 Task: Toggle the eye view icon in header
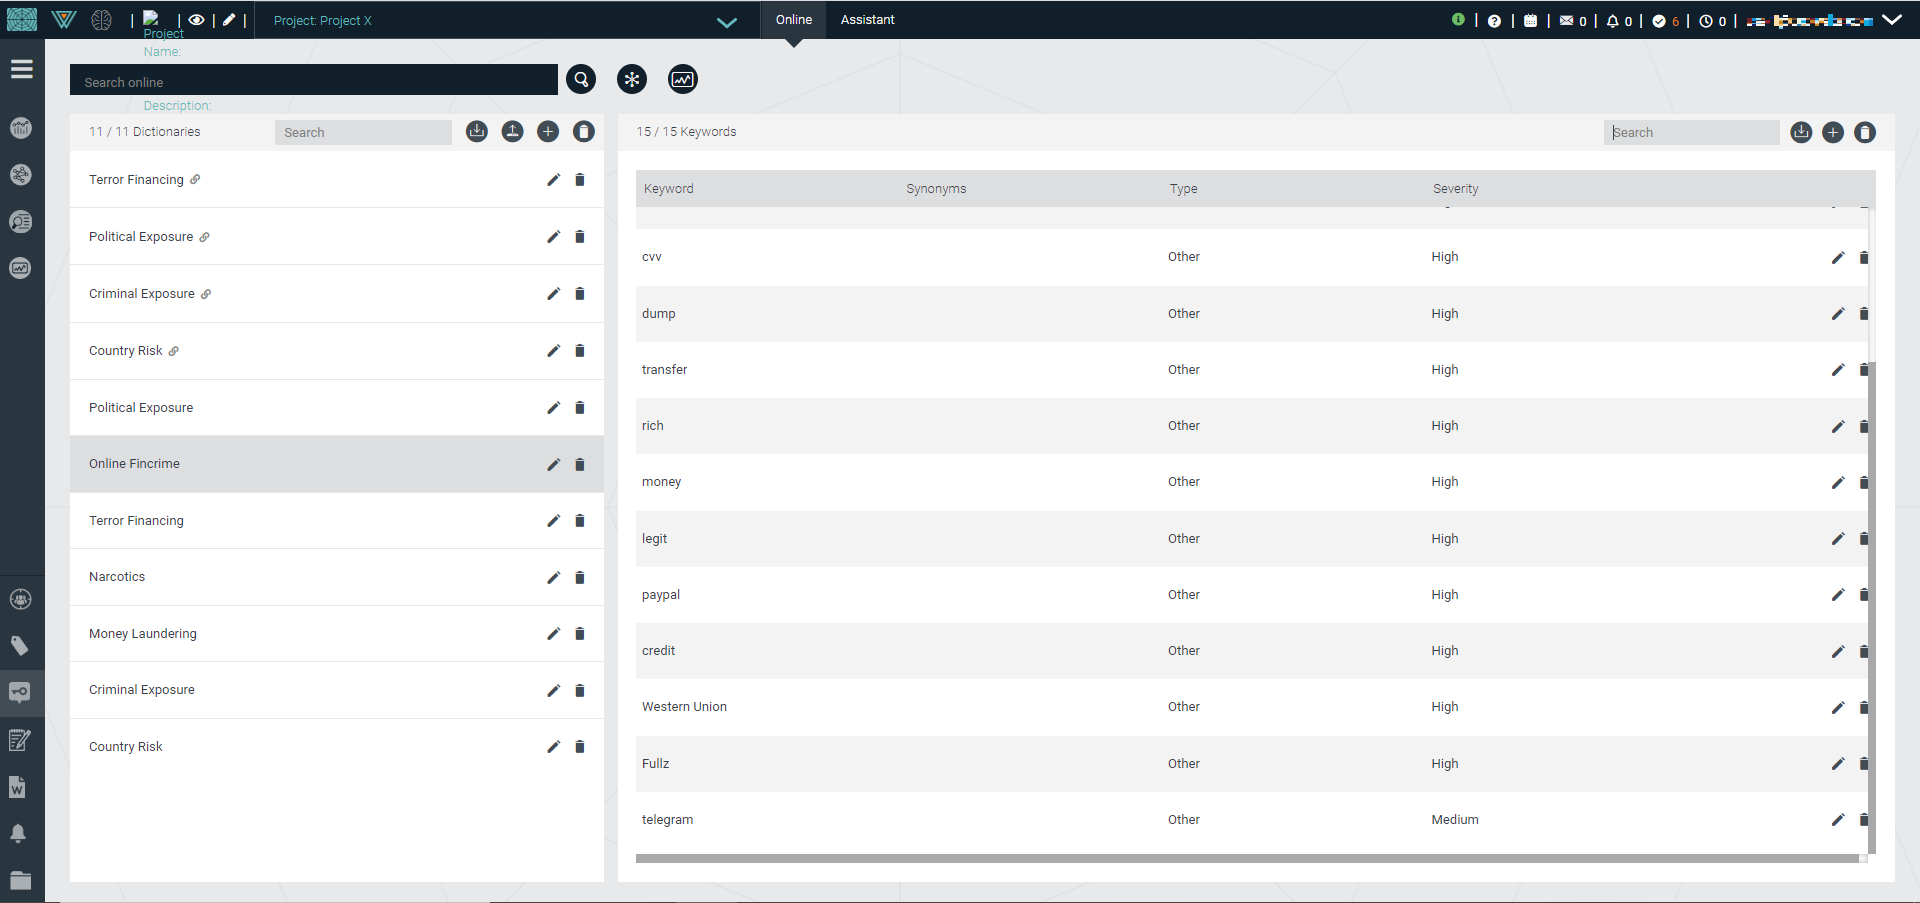[x=196, y=20]
